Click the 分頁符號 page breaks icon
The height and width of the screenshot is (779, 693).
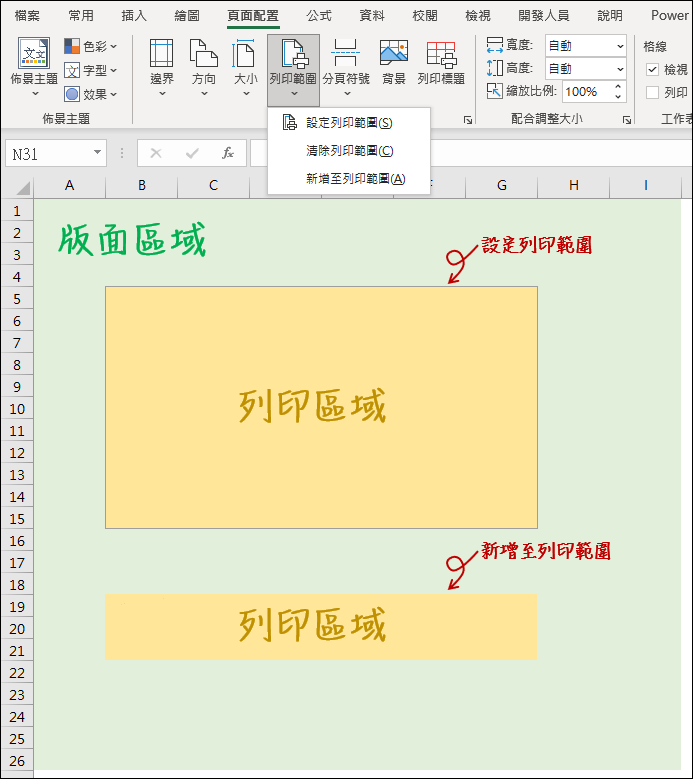346,54
